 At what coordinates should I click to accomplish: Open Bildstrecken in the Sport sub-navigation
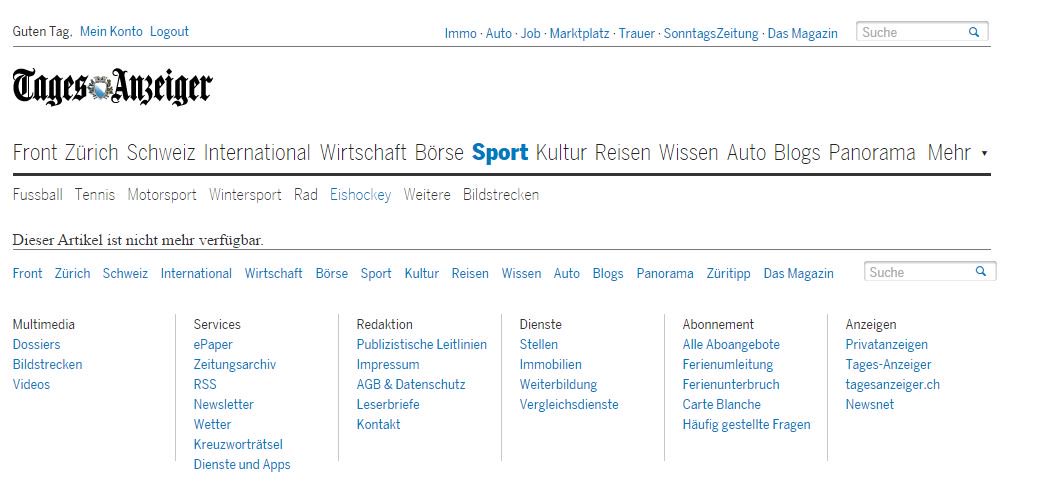tap(501, 195)
